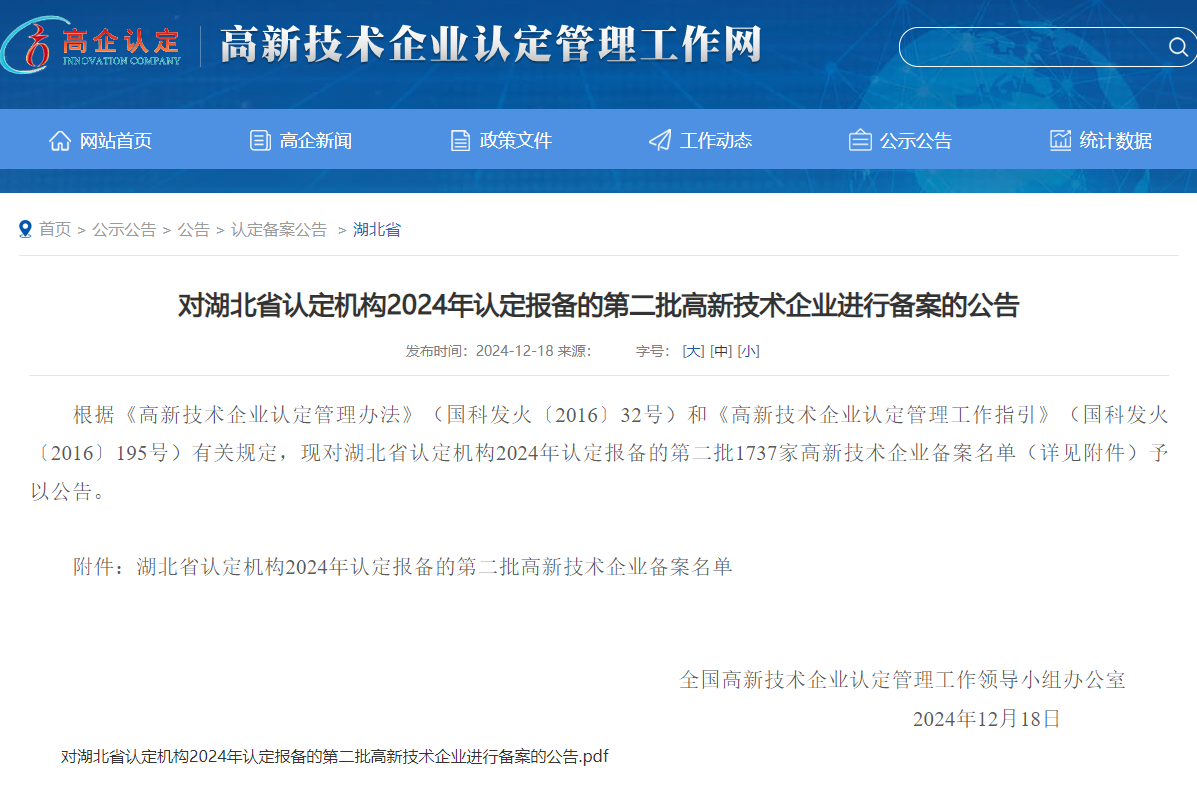Screen dimensions: 1197x804
Task: Click the 高新技术企业认定管理工作网 site title
Action: (491, 44)
